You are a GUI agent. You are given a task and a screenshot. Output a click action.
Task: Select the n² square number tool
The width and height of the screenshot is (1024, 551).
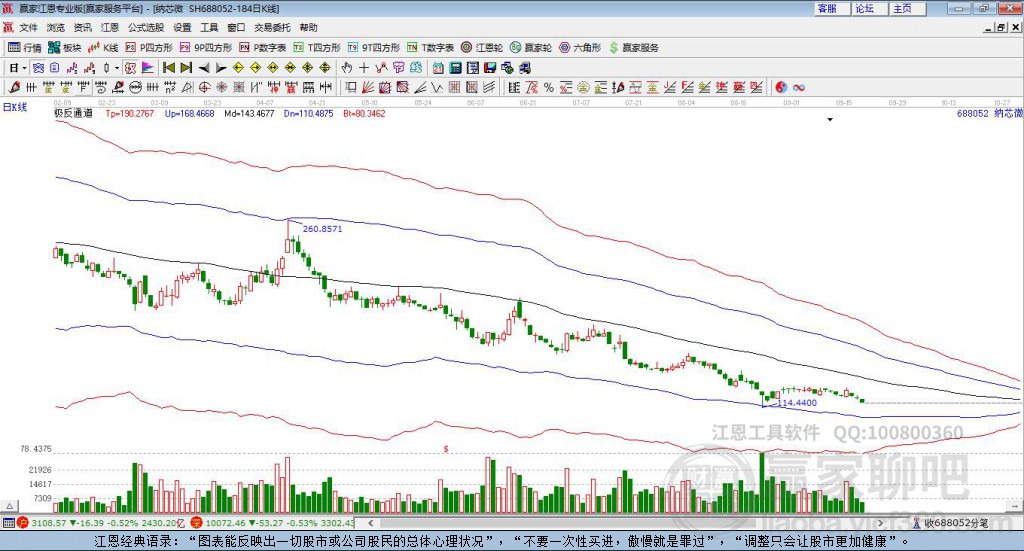170,87
